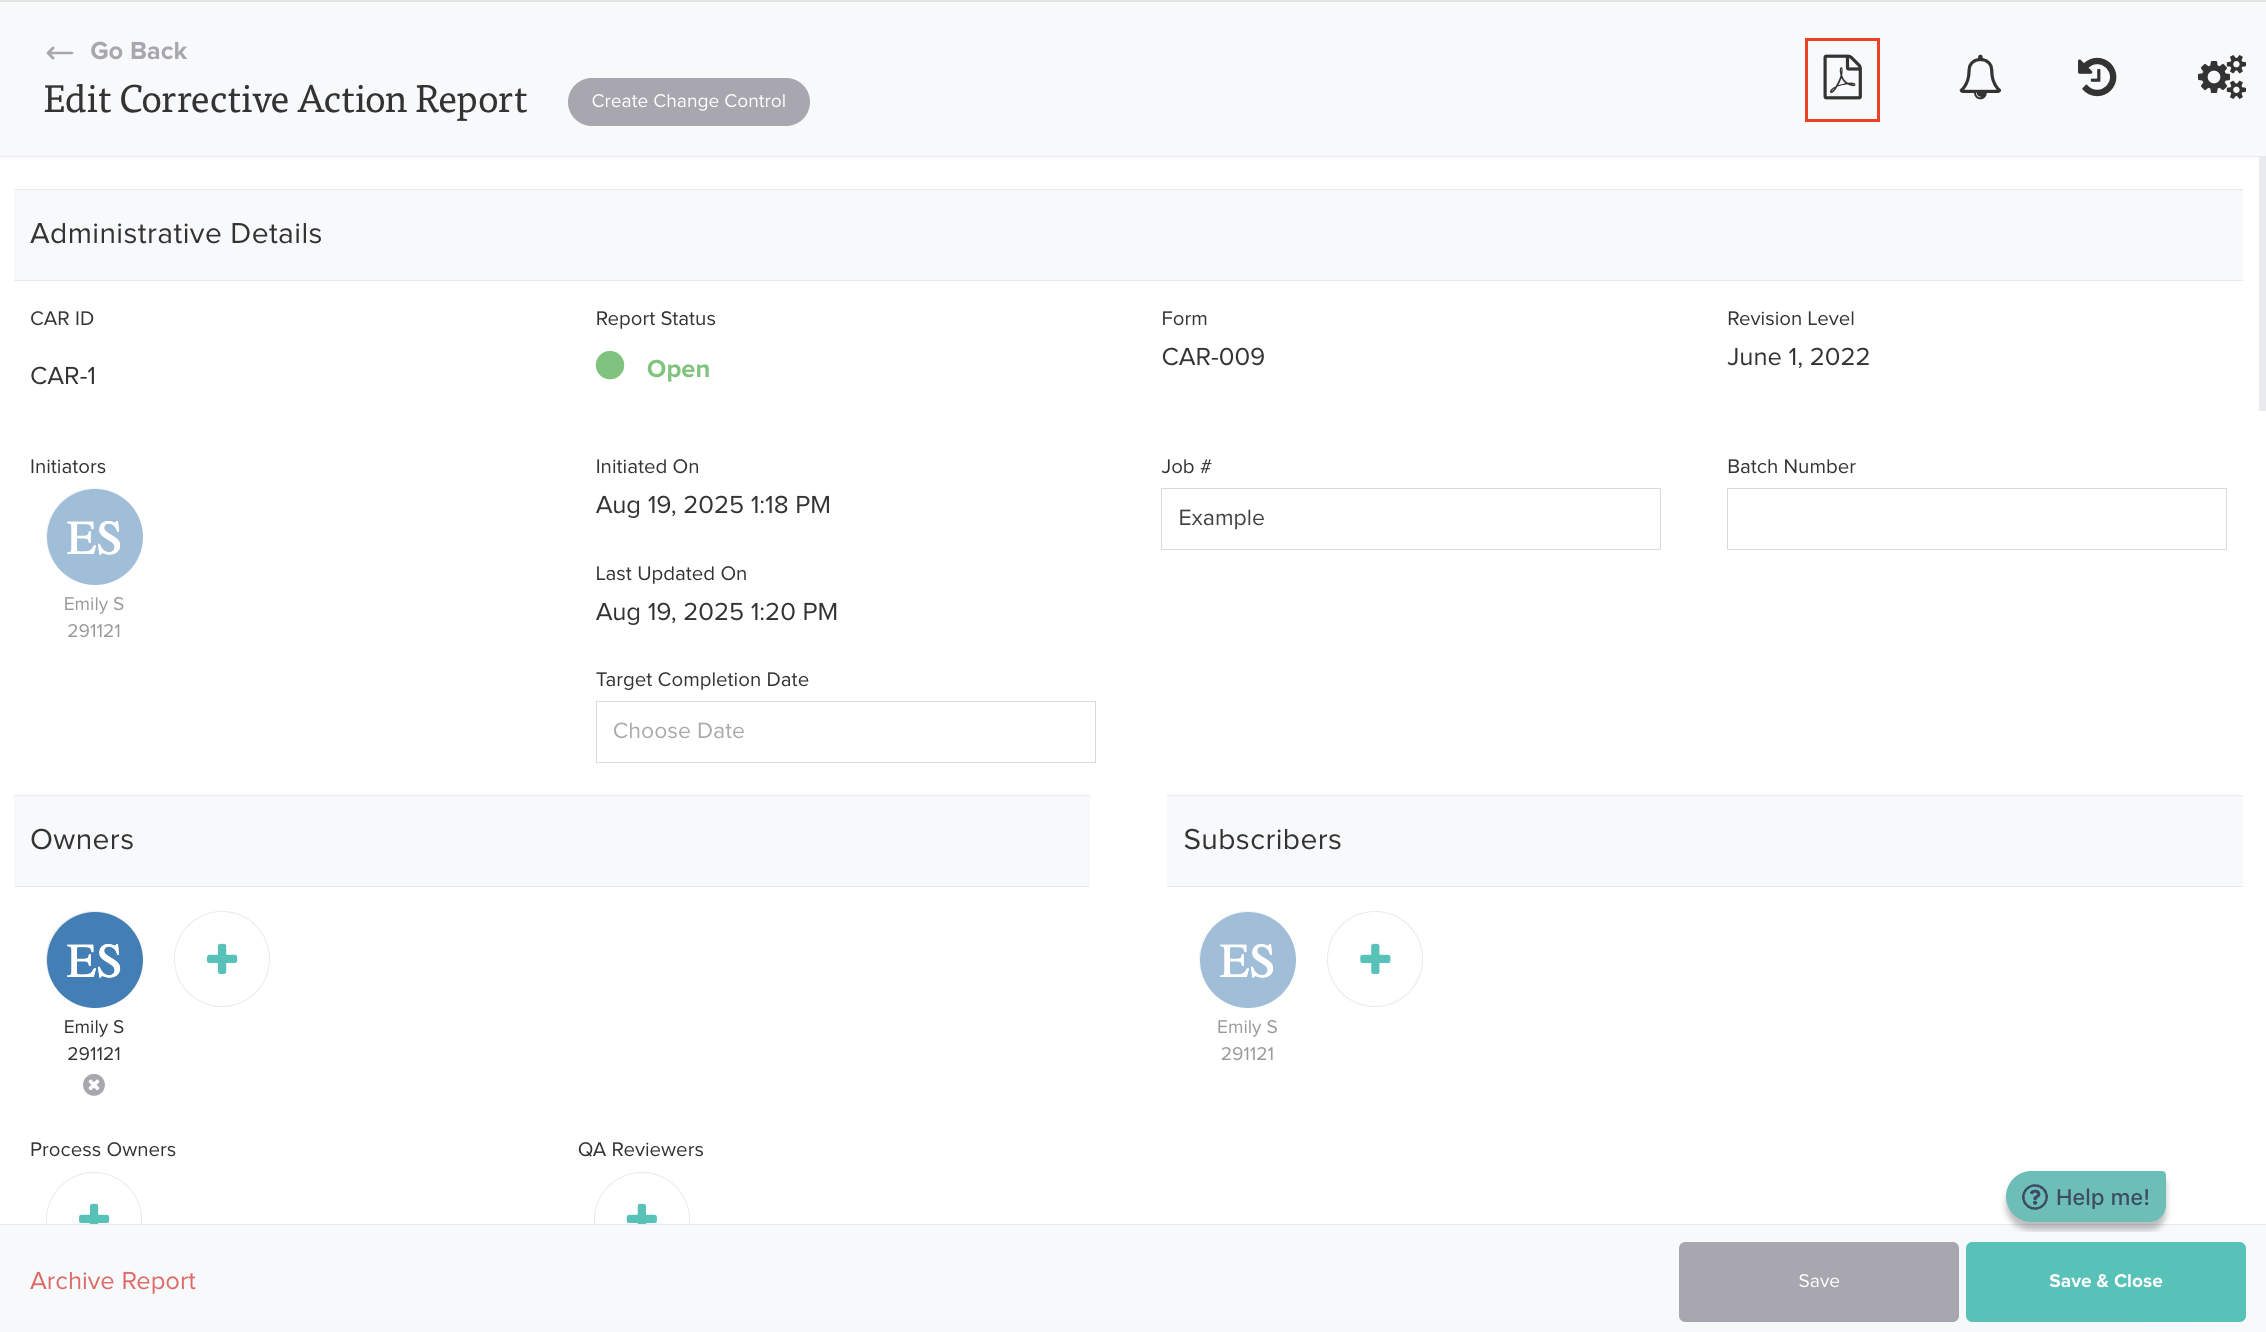
Task: Export the report as PDF
Action: coord(1841,79)
